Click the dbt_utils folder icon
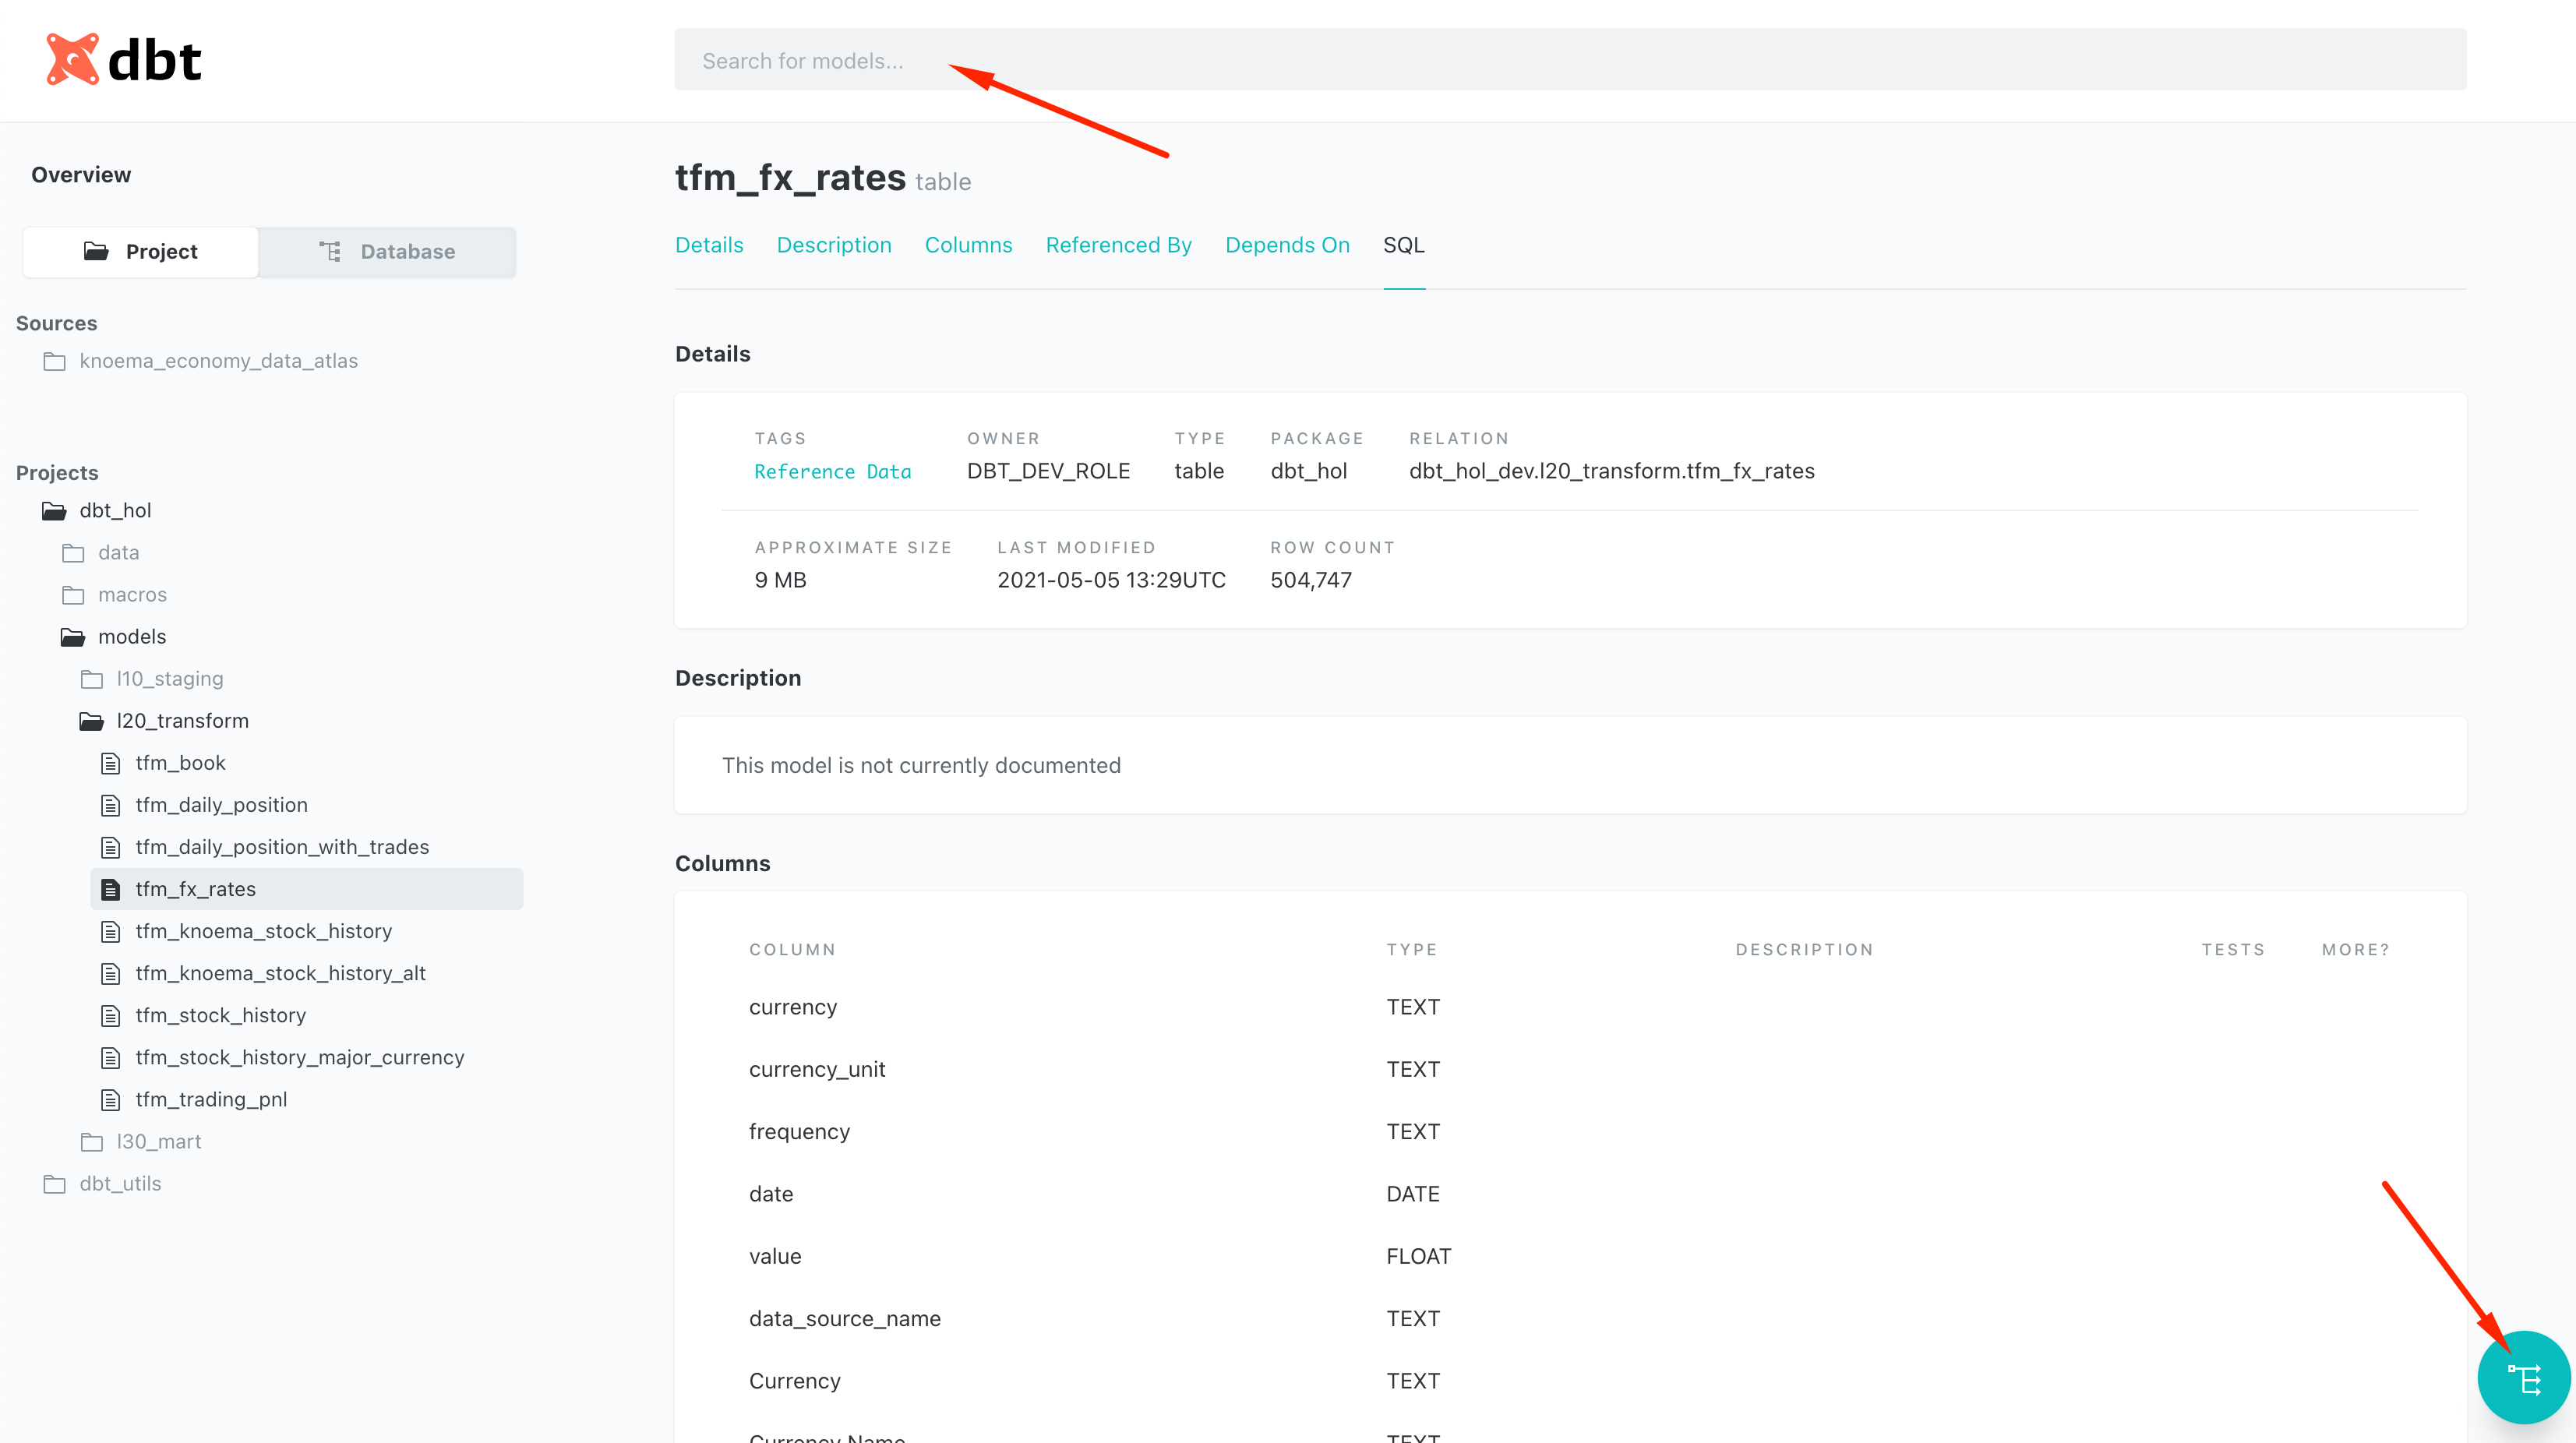Image resolution: width=2576 pixels, height=1443 pixels. tap(55, 1184)
